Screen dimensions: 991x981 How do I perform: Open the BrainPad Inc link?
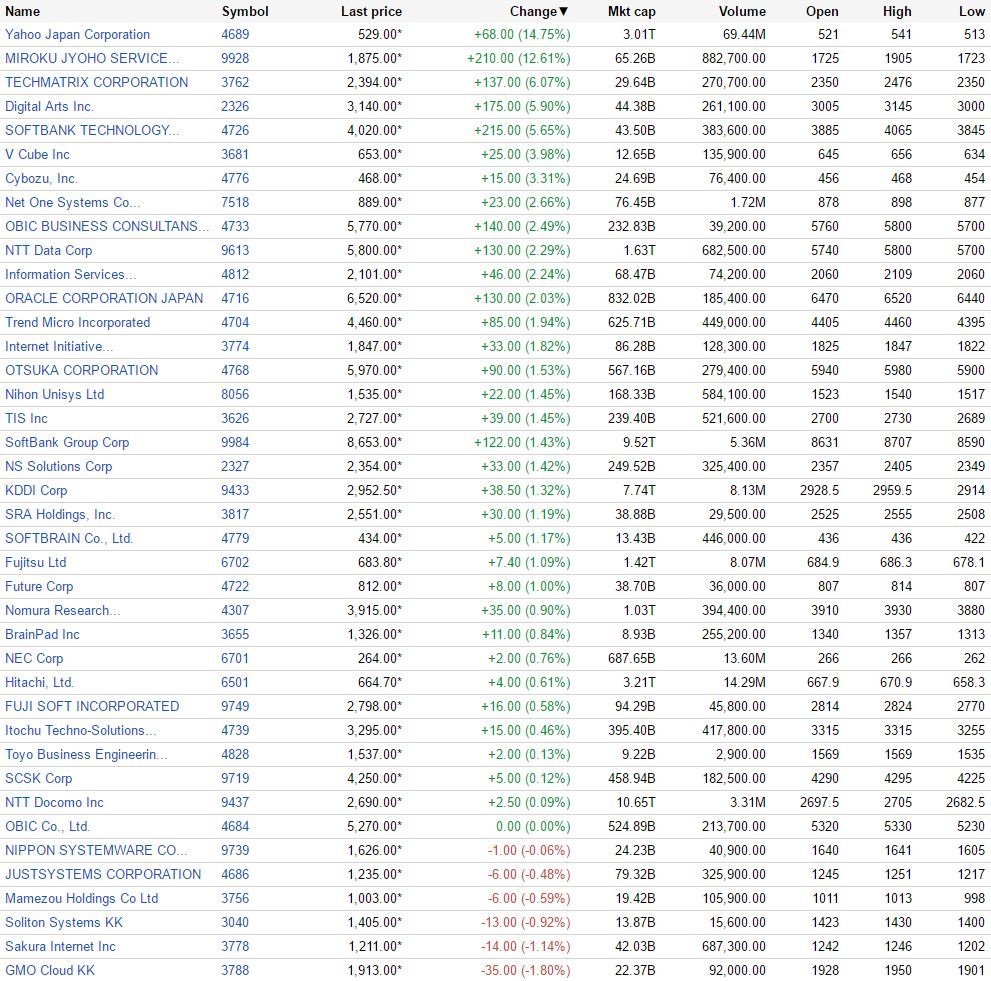pyautogui.click(x=42, y=635)
